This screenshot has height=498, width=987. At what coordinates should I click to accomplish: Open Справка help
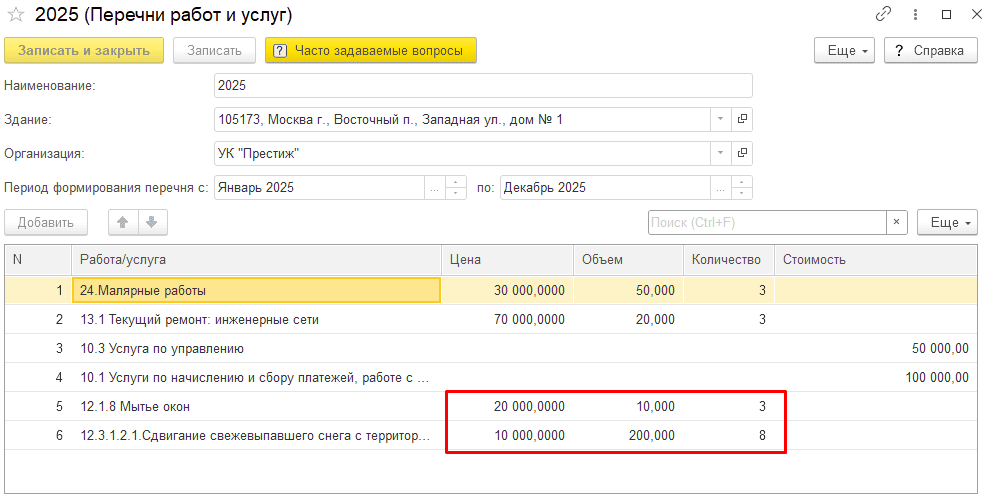pos(930,50)
